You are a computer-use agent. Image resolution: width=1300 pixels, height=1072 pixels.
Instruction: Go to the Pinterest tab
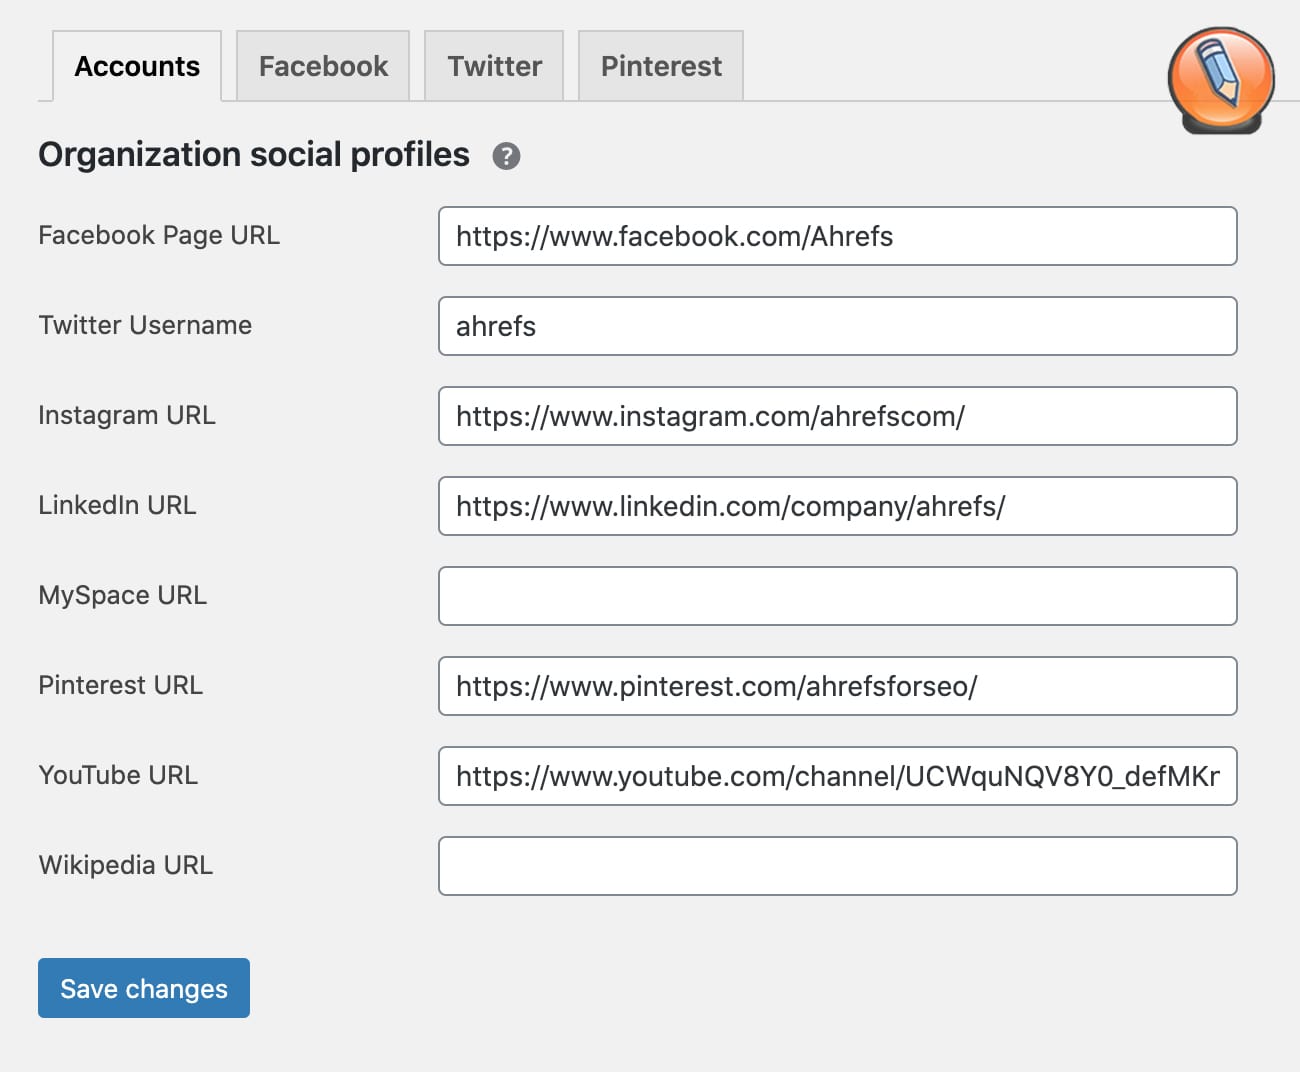click(661, 66)
